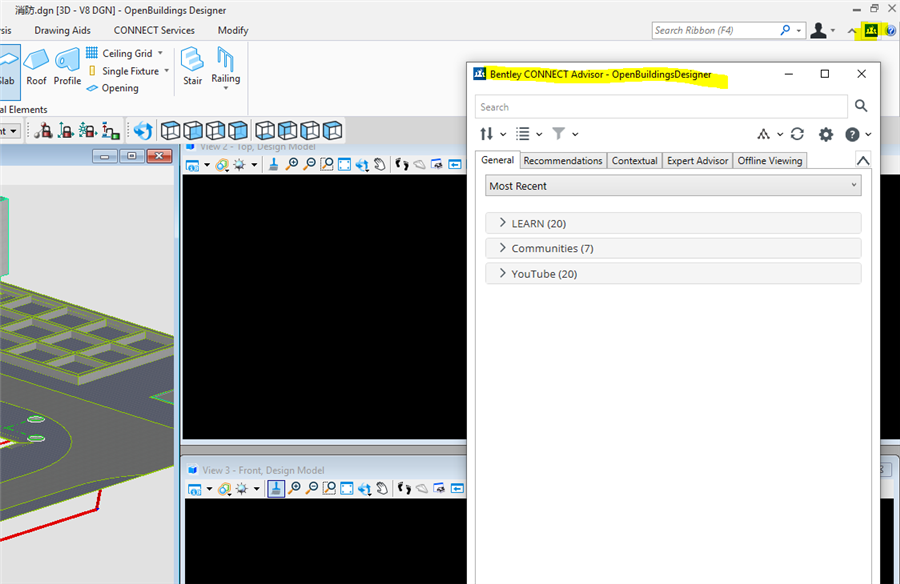
Task: Minimize the inner view window at left
Action: pyautogui.click(x=104, y=156)
